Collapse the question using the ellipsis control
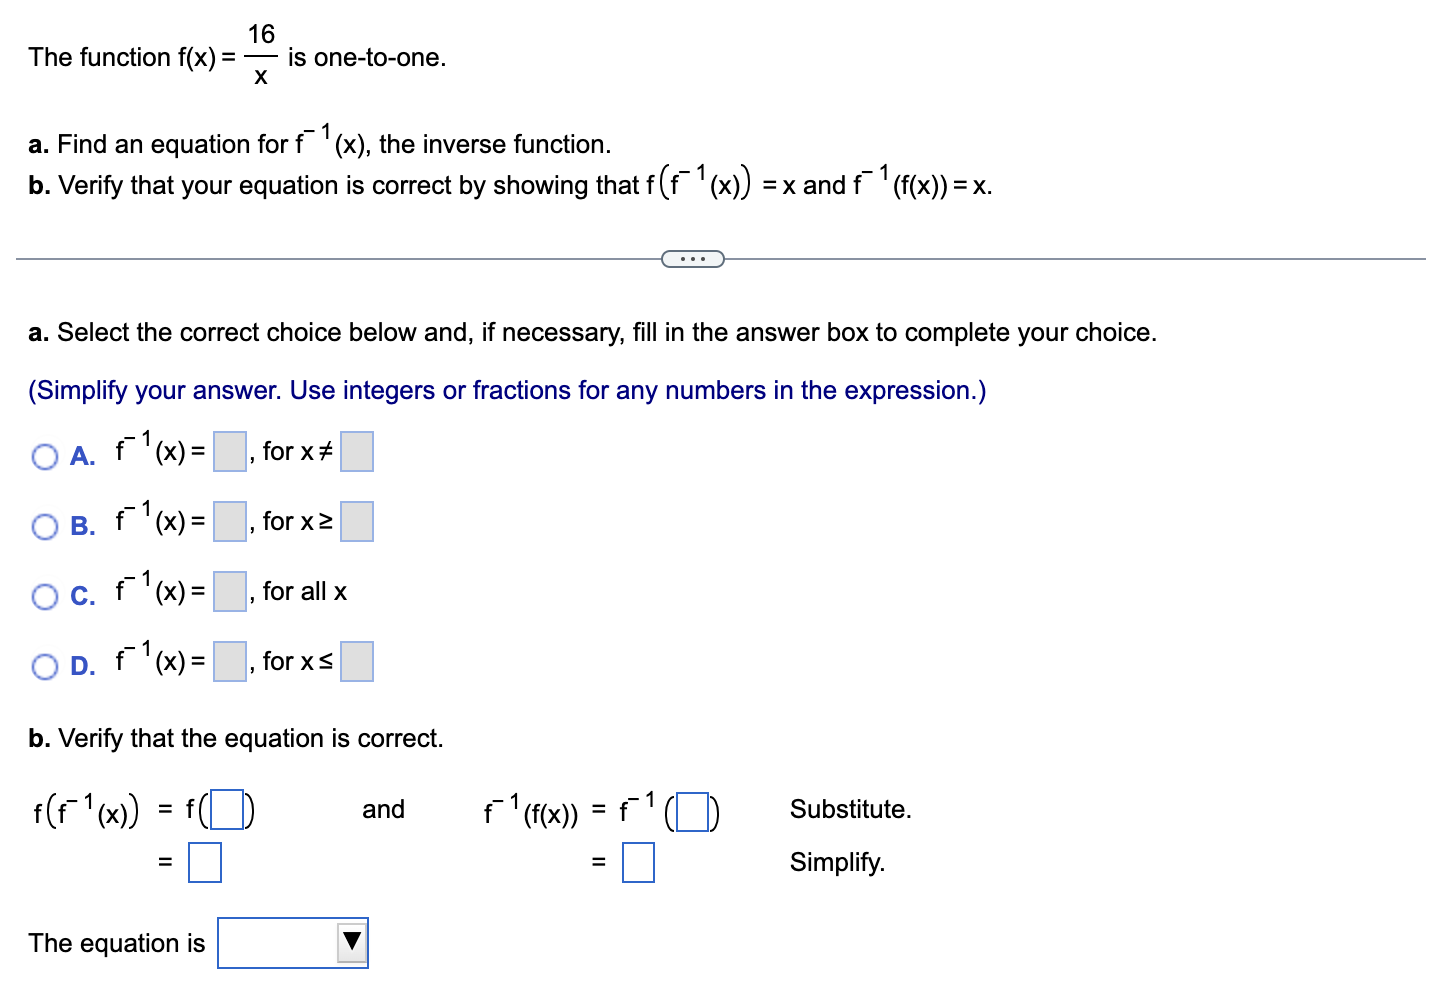 693,258
